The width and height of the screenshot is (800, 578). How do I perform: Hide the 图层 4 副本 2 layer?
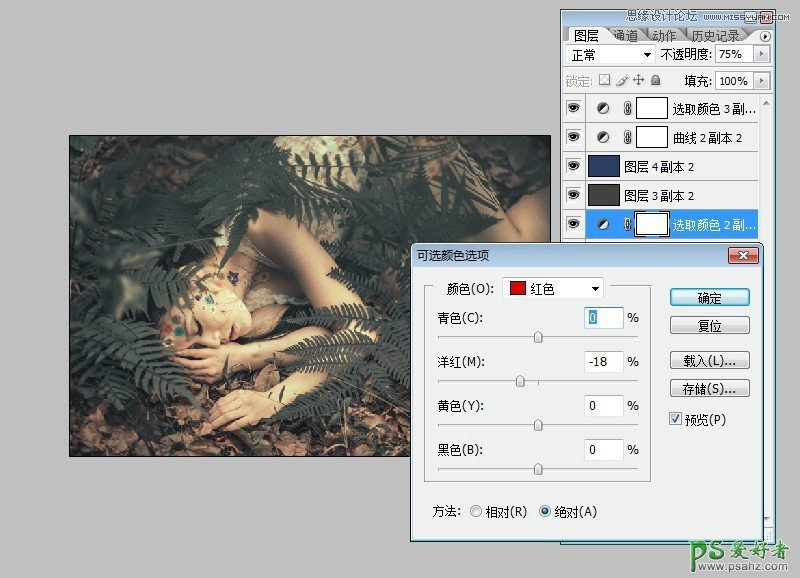(x=573, y=166)
